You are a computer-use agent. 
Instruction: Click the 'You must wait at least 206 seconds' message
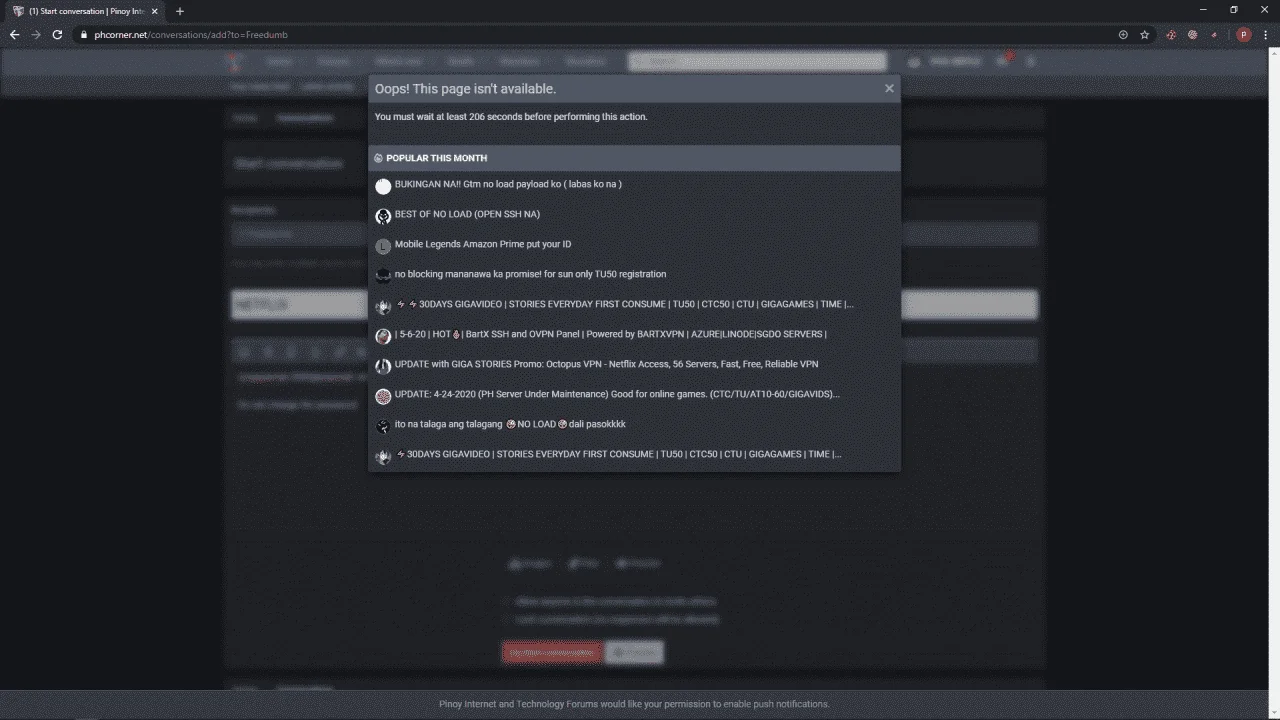[x=511, y=117]
